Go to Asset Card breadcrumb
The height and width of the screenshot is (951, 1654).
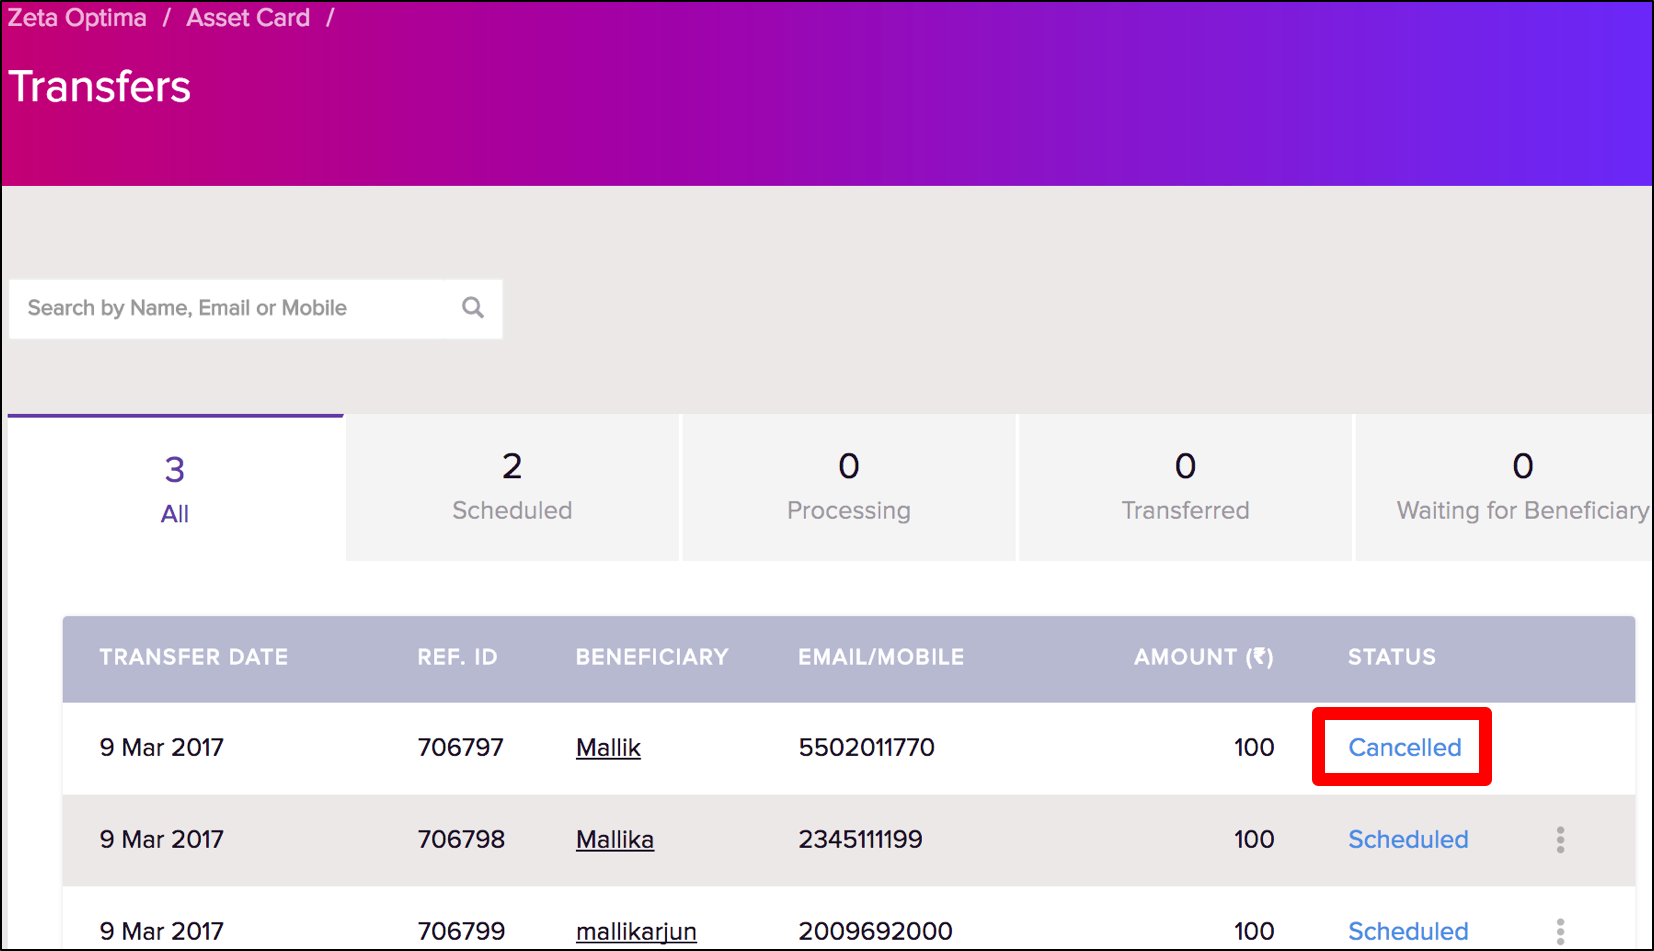tap(248, 18)
